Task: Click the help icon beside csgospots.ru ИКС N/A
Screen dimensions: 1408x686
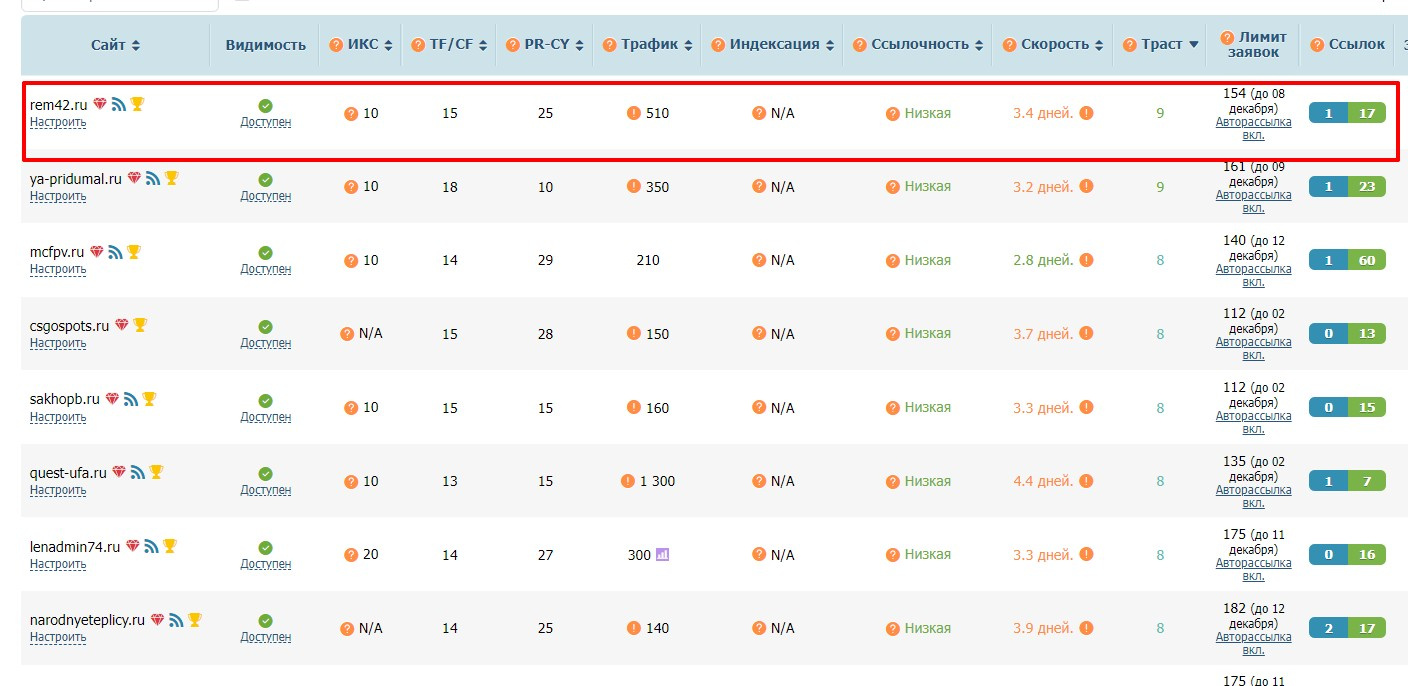Action: [347, 334]
